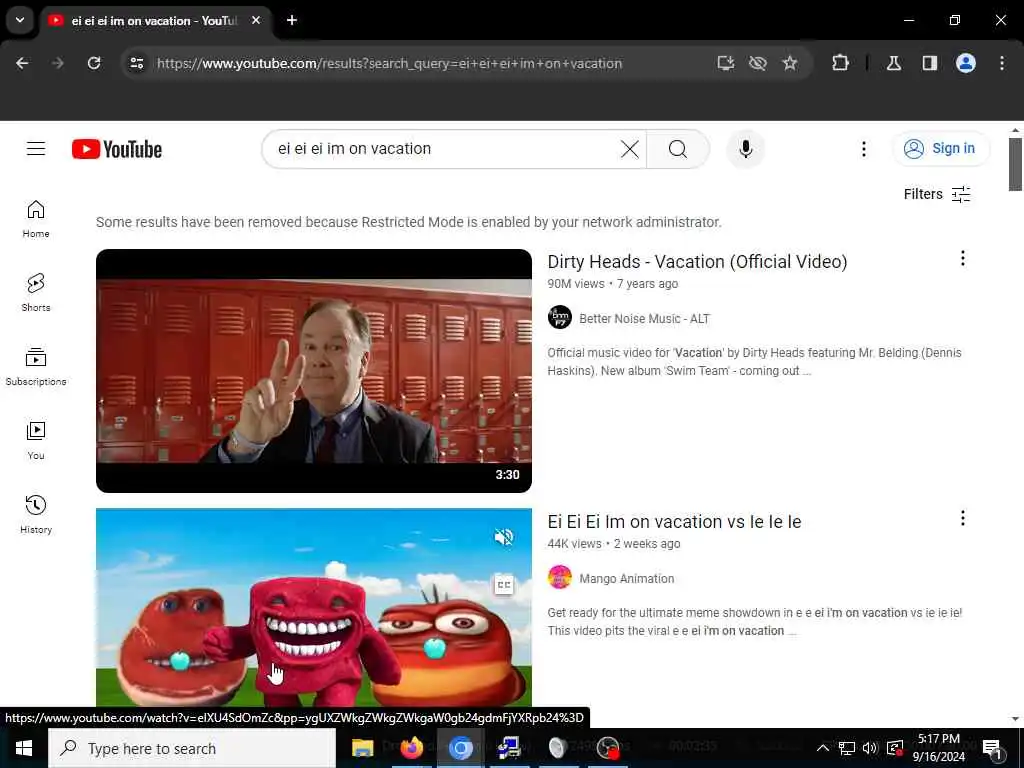Click the magnifier search button
The image size is (1024, 768).
point(678,149)
